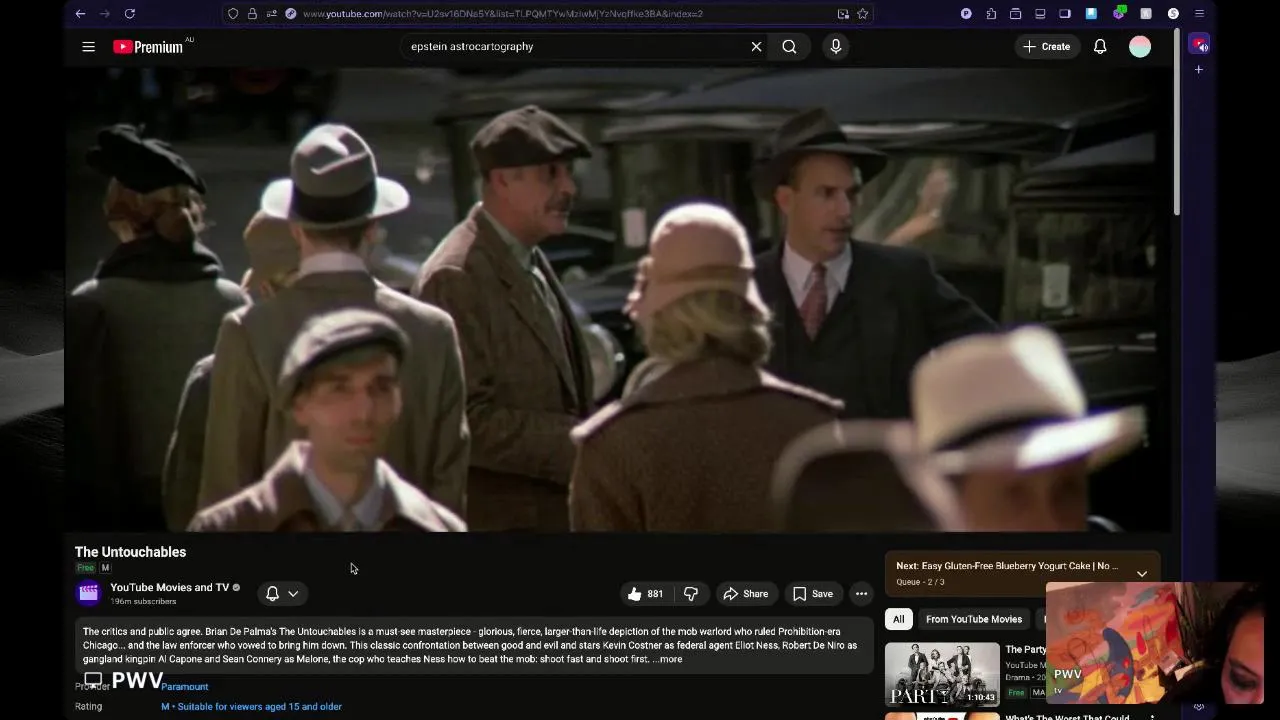
Task: Click the Next: Easy Gluten-Free queue title
Action: (1007, 566)
